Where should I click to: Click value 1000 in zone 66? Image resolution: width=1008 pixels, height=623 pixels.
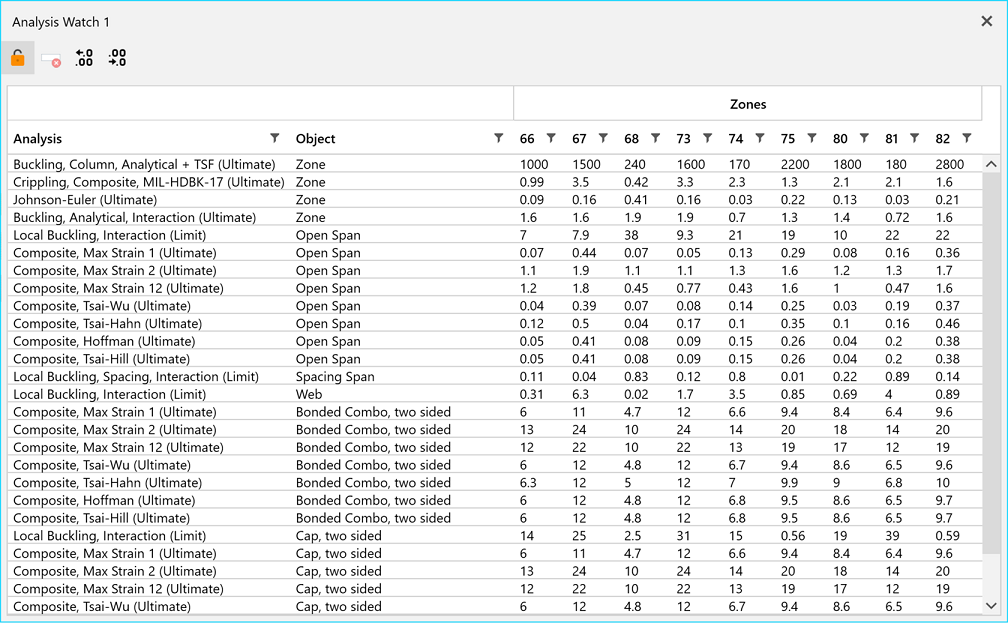coord(534,165)
